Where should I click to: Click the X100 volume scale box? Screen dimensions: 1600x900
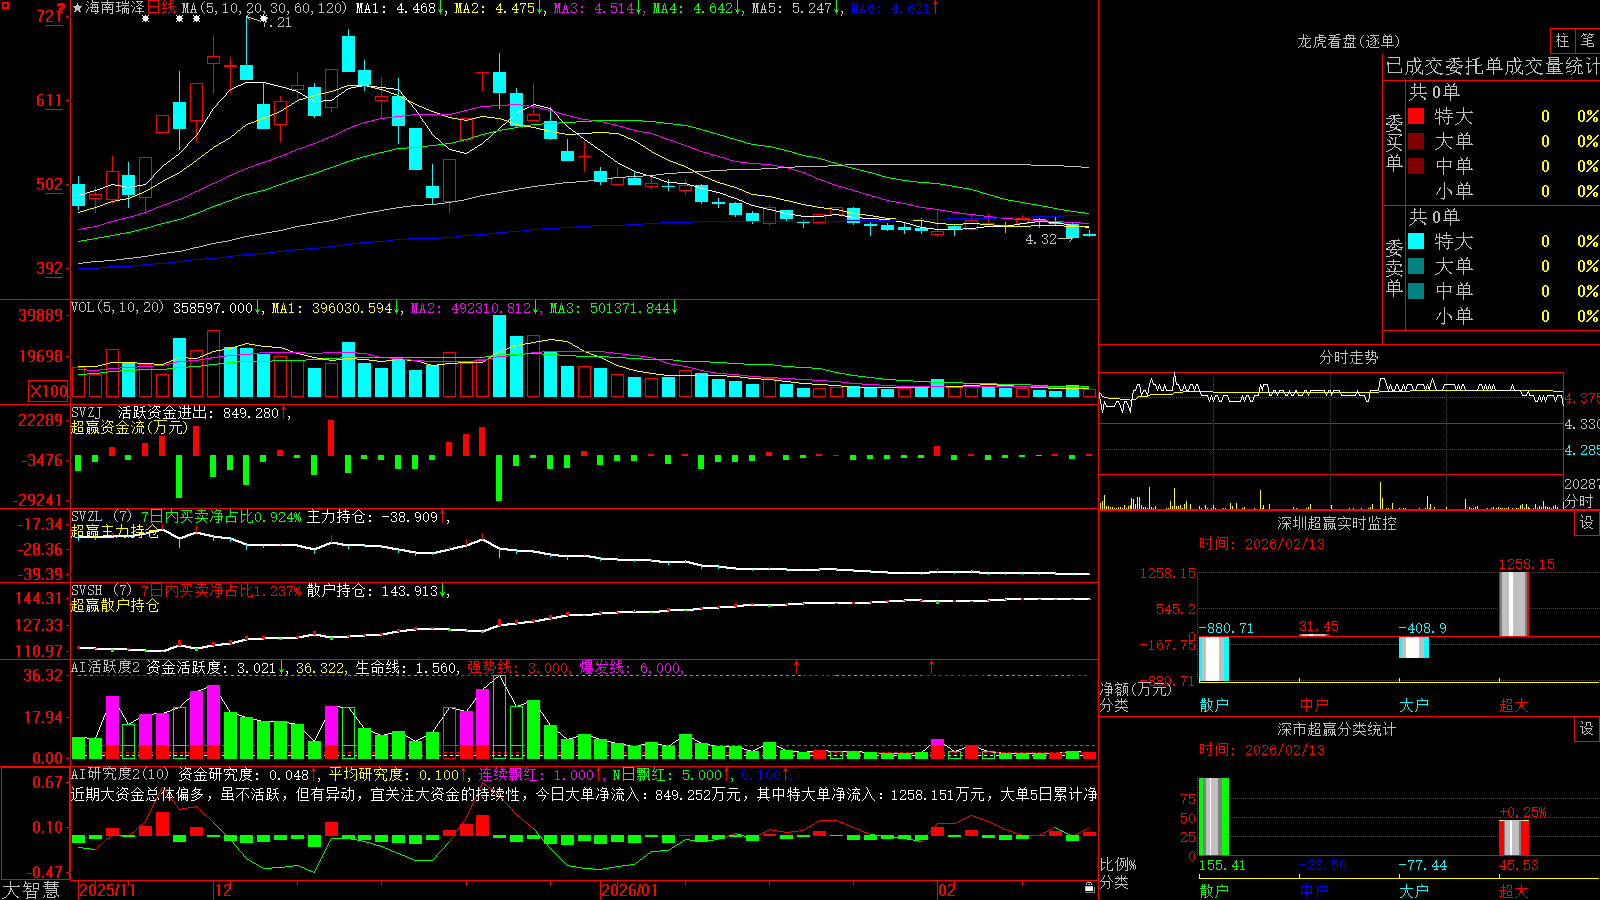coord(48,391)
